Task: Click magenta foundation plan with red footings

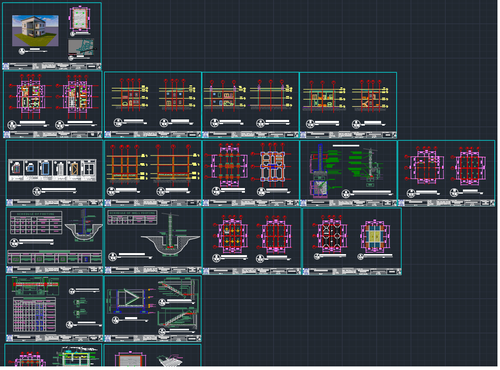Action: pyautogui.click(x=227, y=164)
